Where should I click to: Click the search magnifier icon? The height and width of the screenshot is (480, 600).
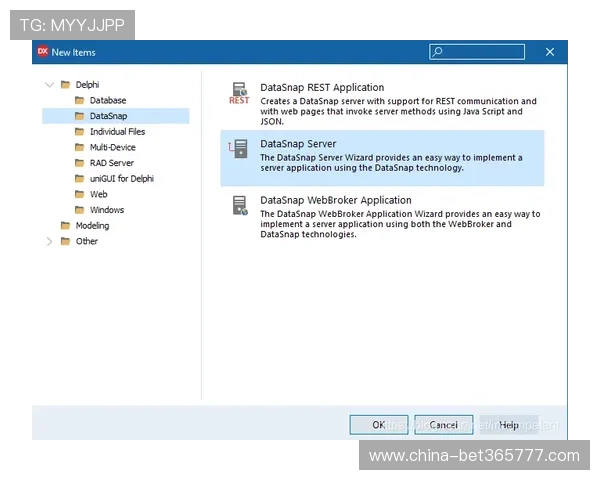coord(437,52)
